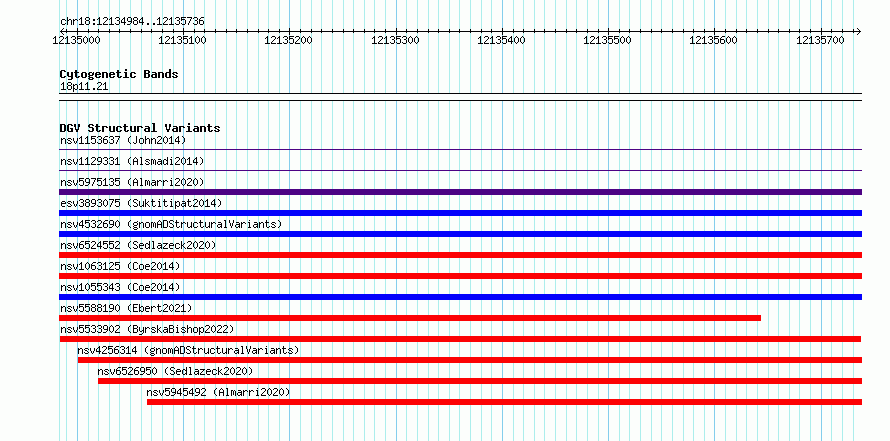Select the 18p11.21 band label
The width and height of the screenshot is (890, 441).
click(84, 87)
